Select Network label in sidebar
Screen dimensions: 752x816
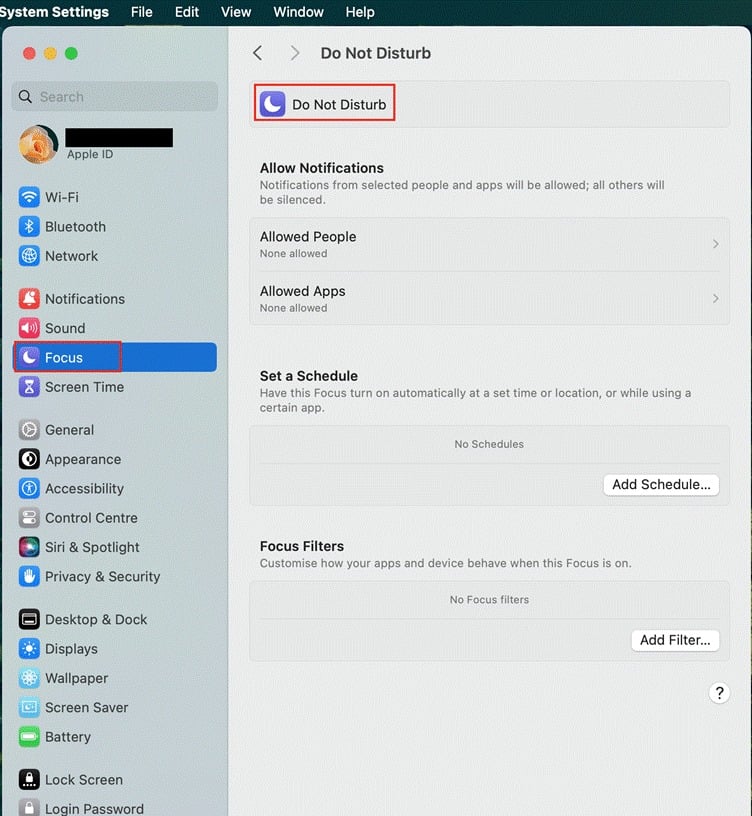click(71, 256)
